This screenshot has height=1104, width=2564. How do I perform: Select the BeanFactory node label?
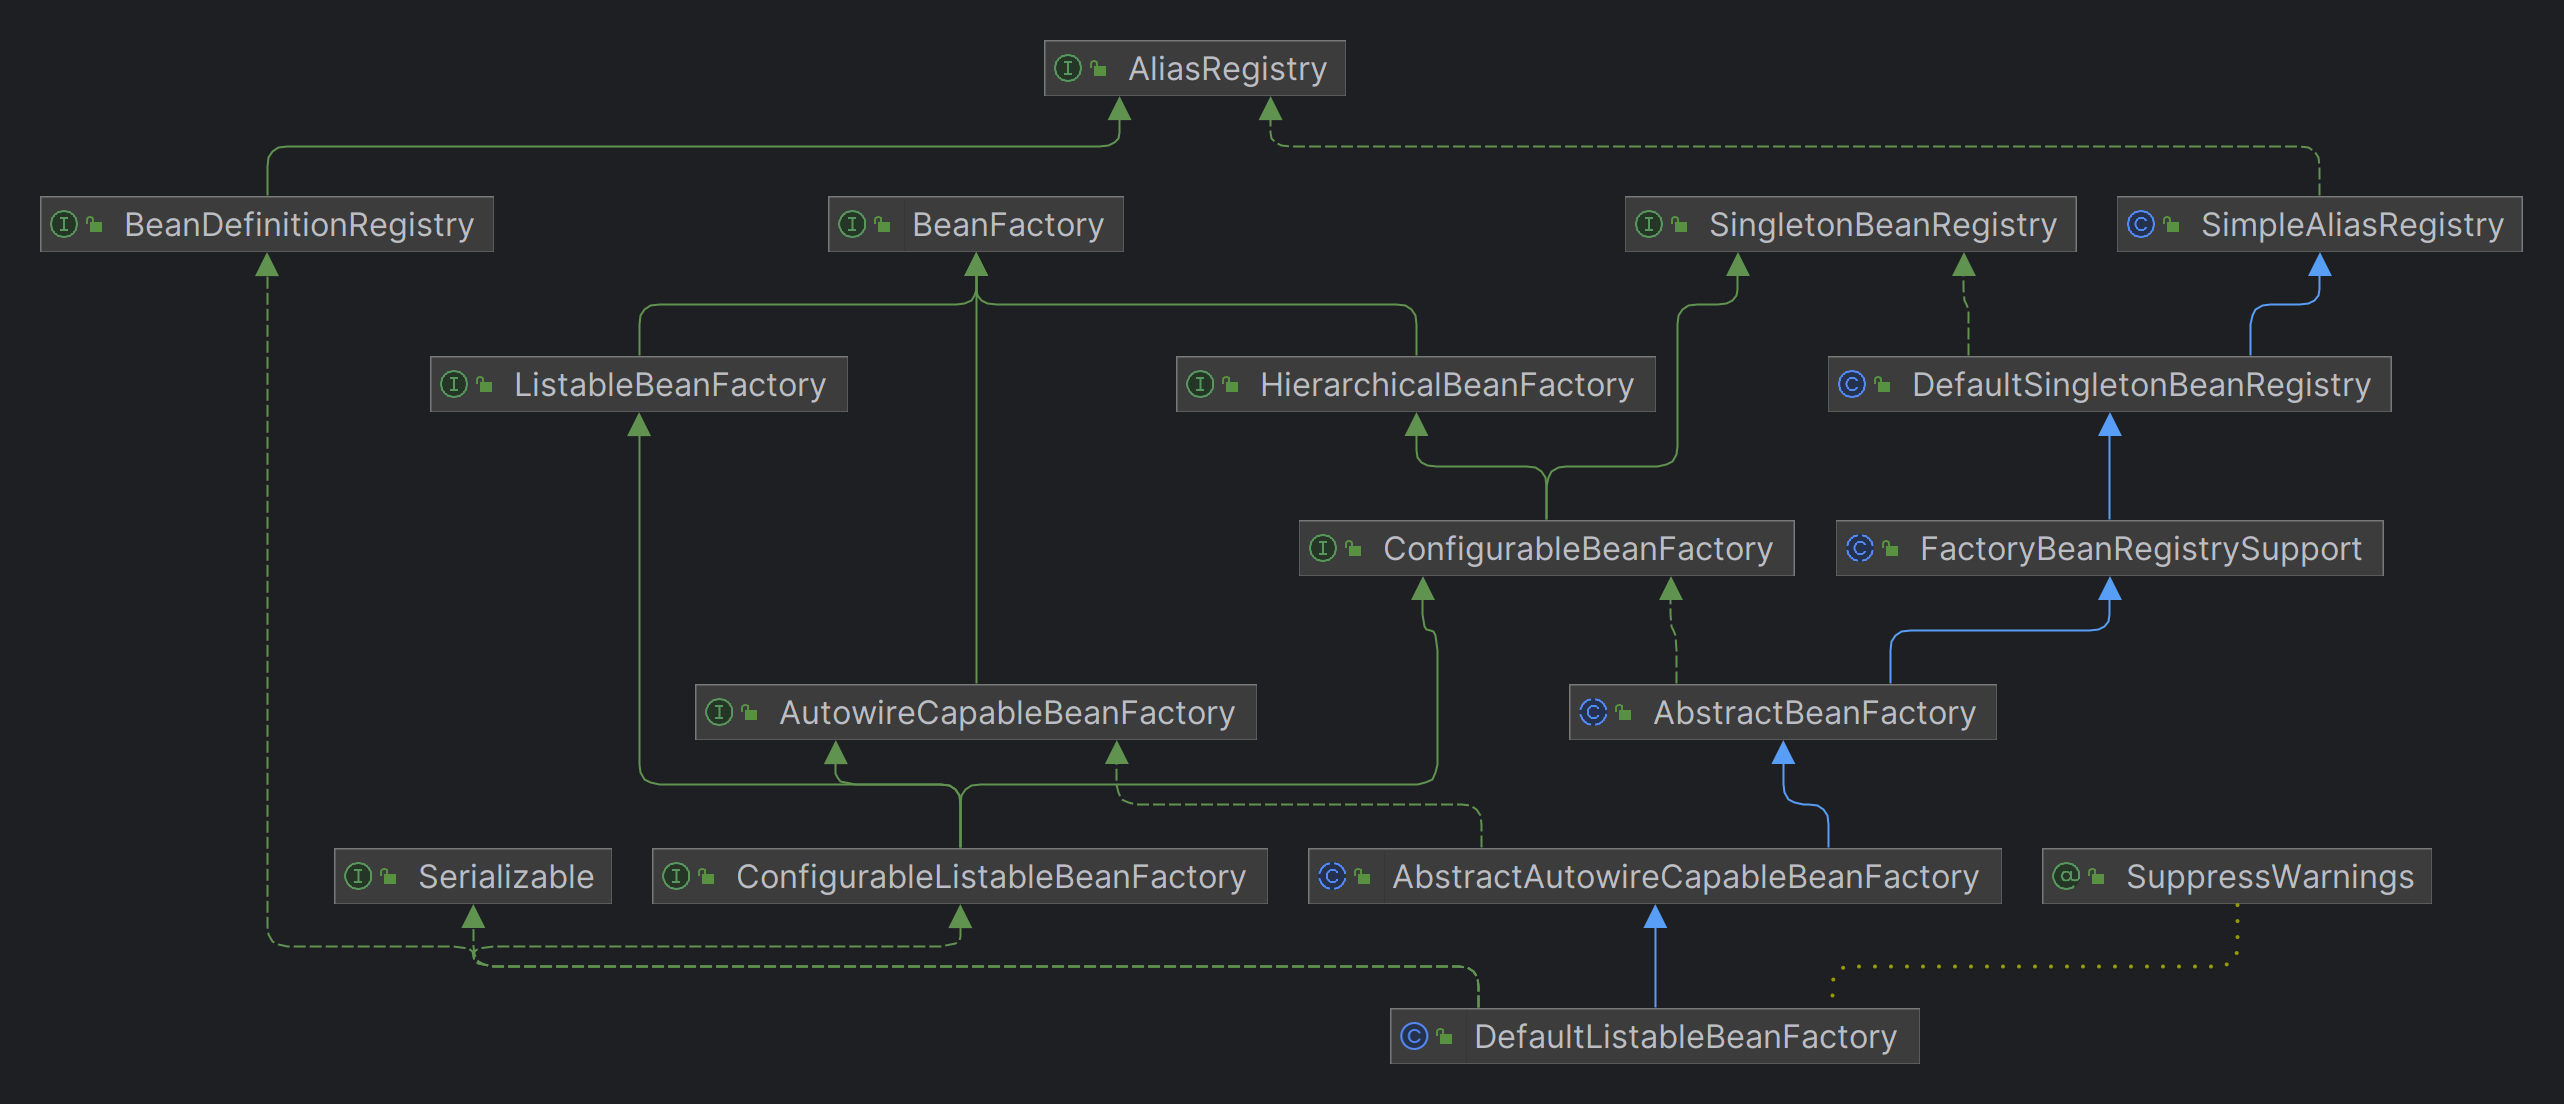coord(1008,225)
